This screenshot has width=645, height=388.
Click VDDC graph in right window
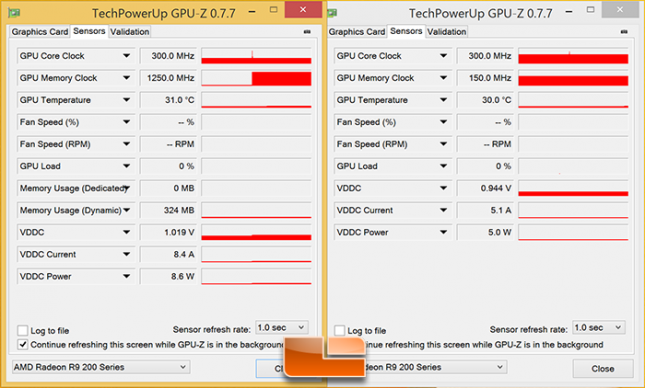coord(573,188)
